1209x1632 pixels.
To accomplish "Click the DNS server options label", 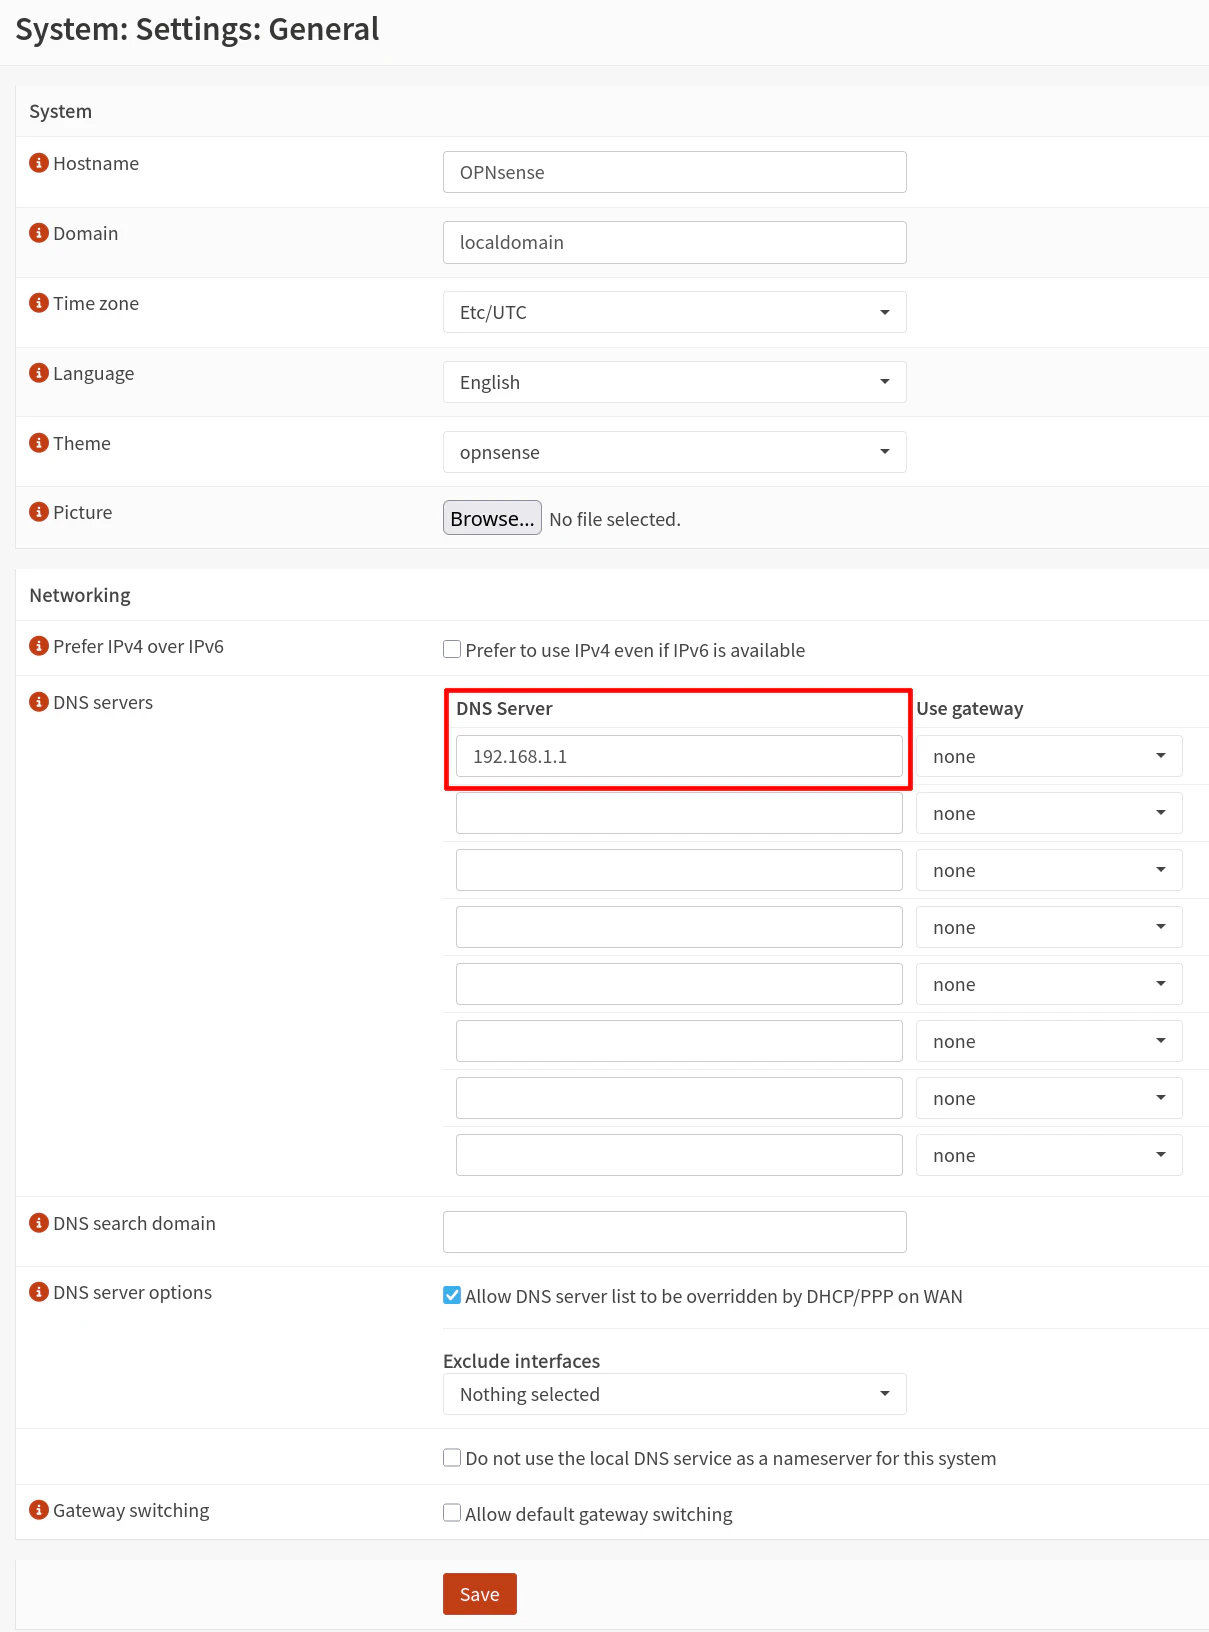I will [x=132, y=1292].
